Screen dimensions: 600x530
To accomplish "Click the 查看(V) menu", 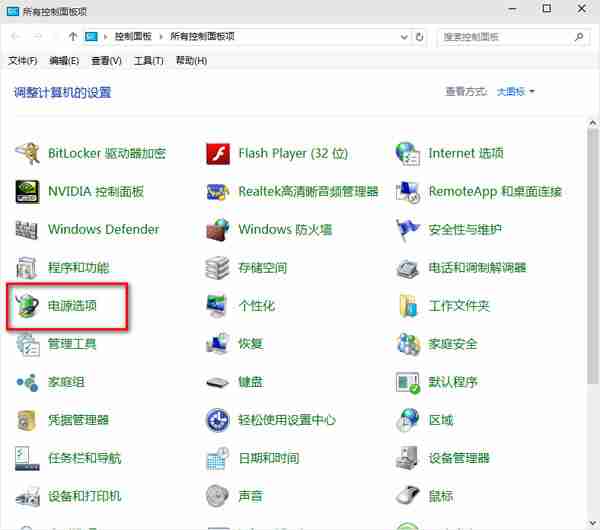I will pyautogui.click(x=106, y=61).
